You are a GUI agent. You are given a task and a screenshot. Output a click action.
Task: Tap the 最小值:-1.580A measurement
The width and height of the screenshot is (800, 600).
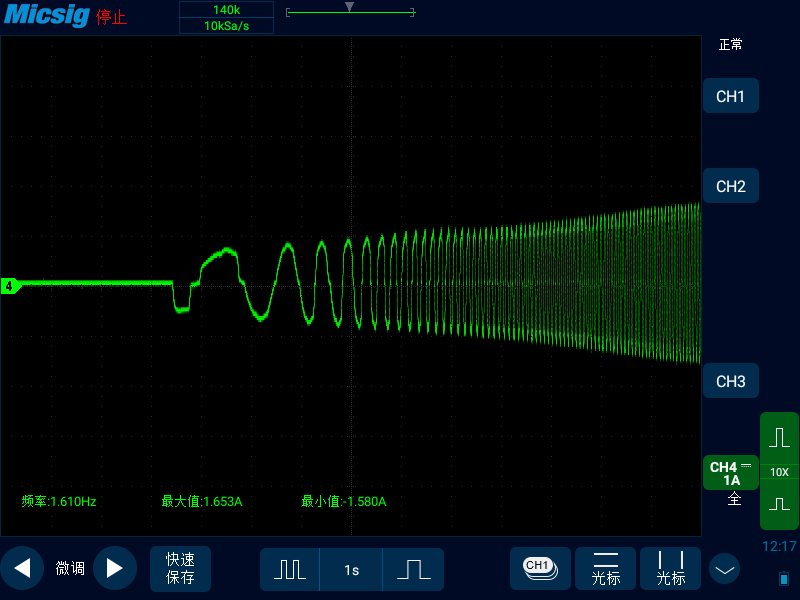(344, 502)
